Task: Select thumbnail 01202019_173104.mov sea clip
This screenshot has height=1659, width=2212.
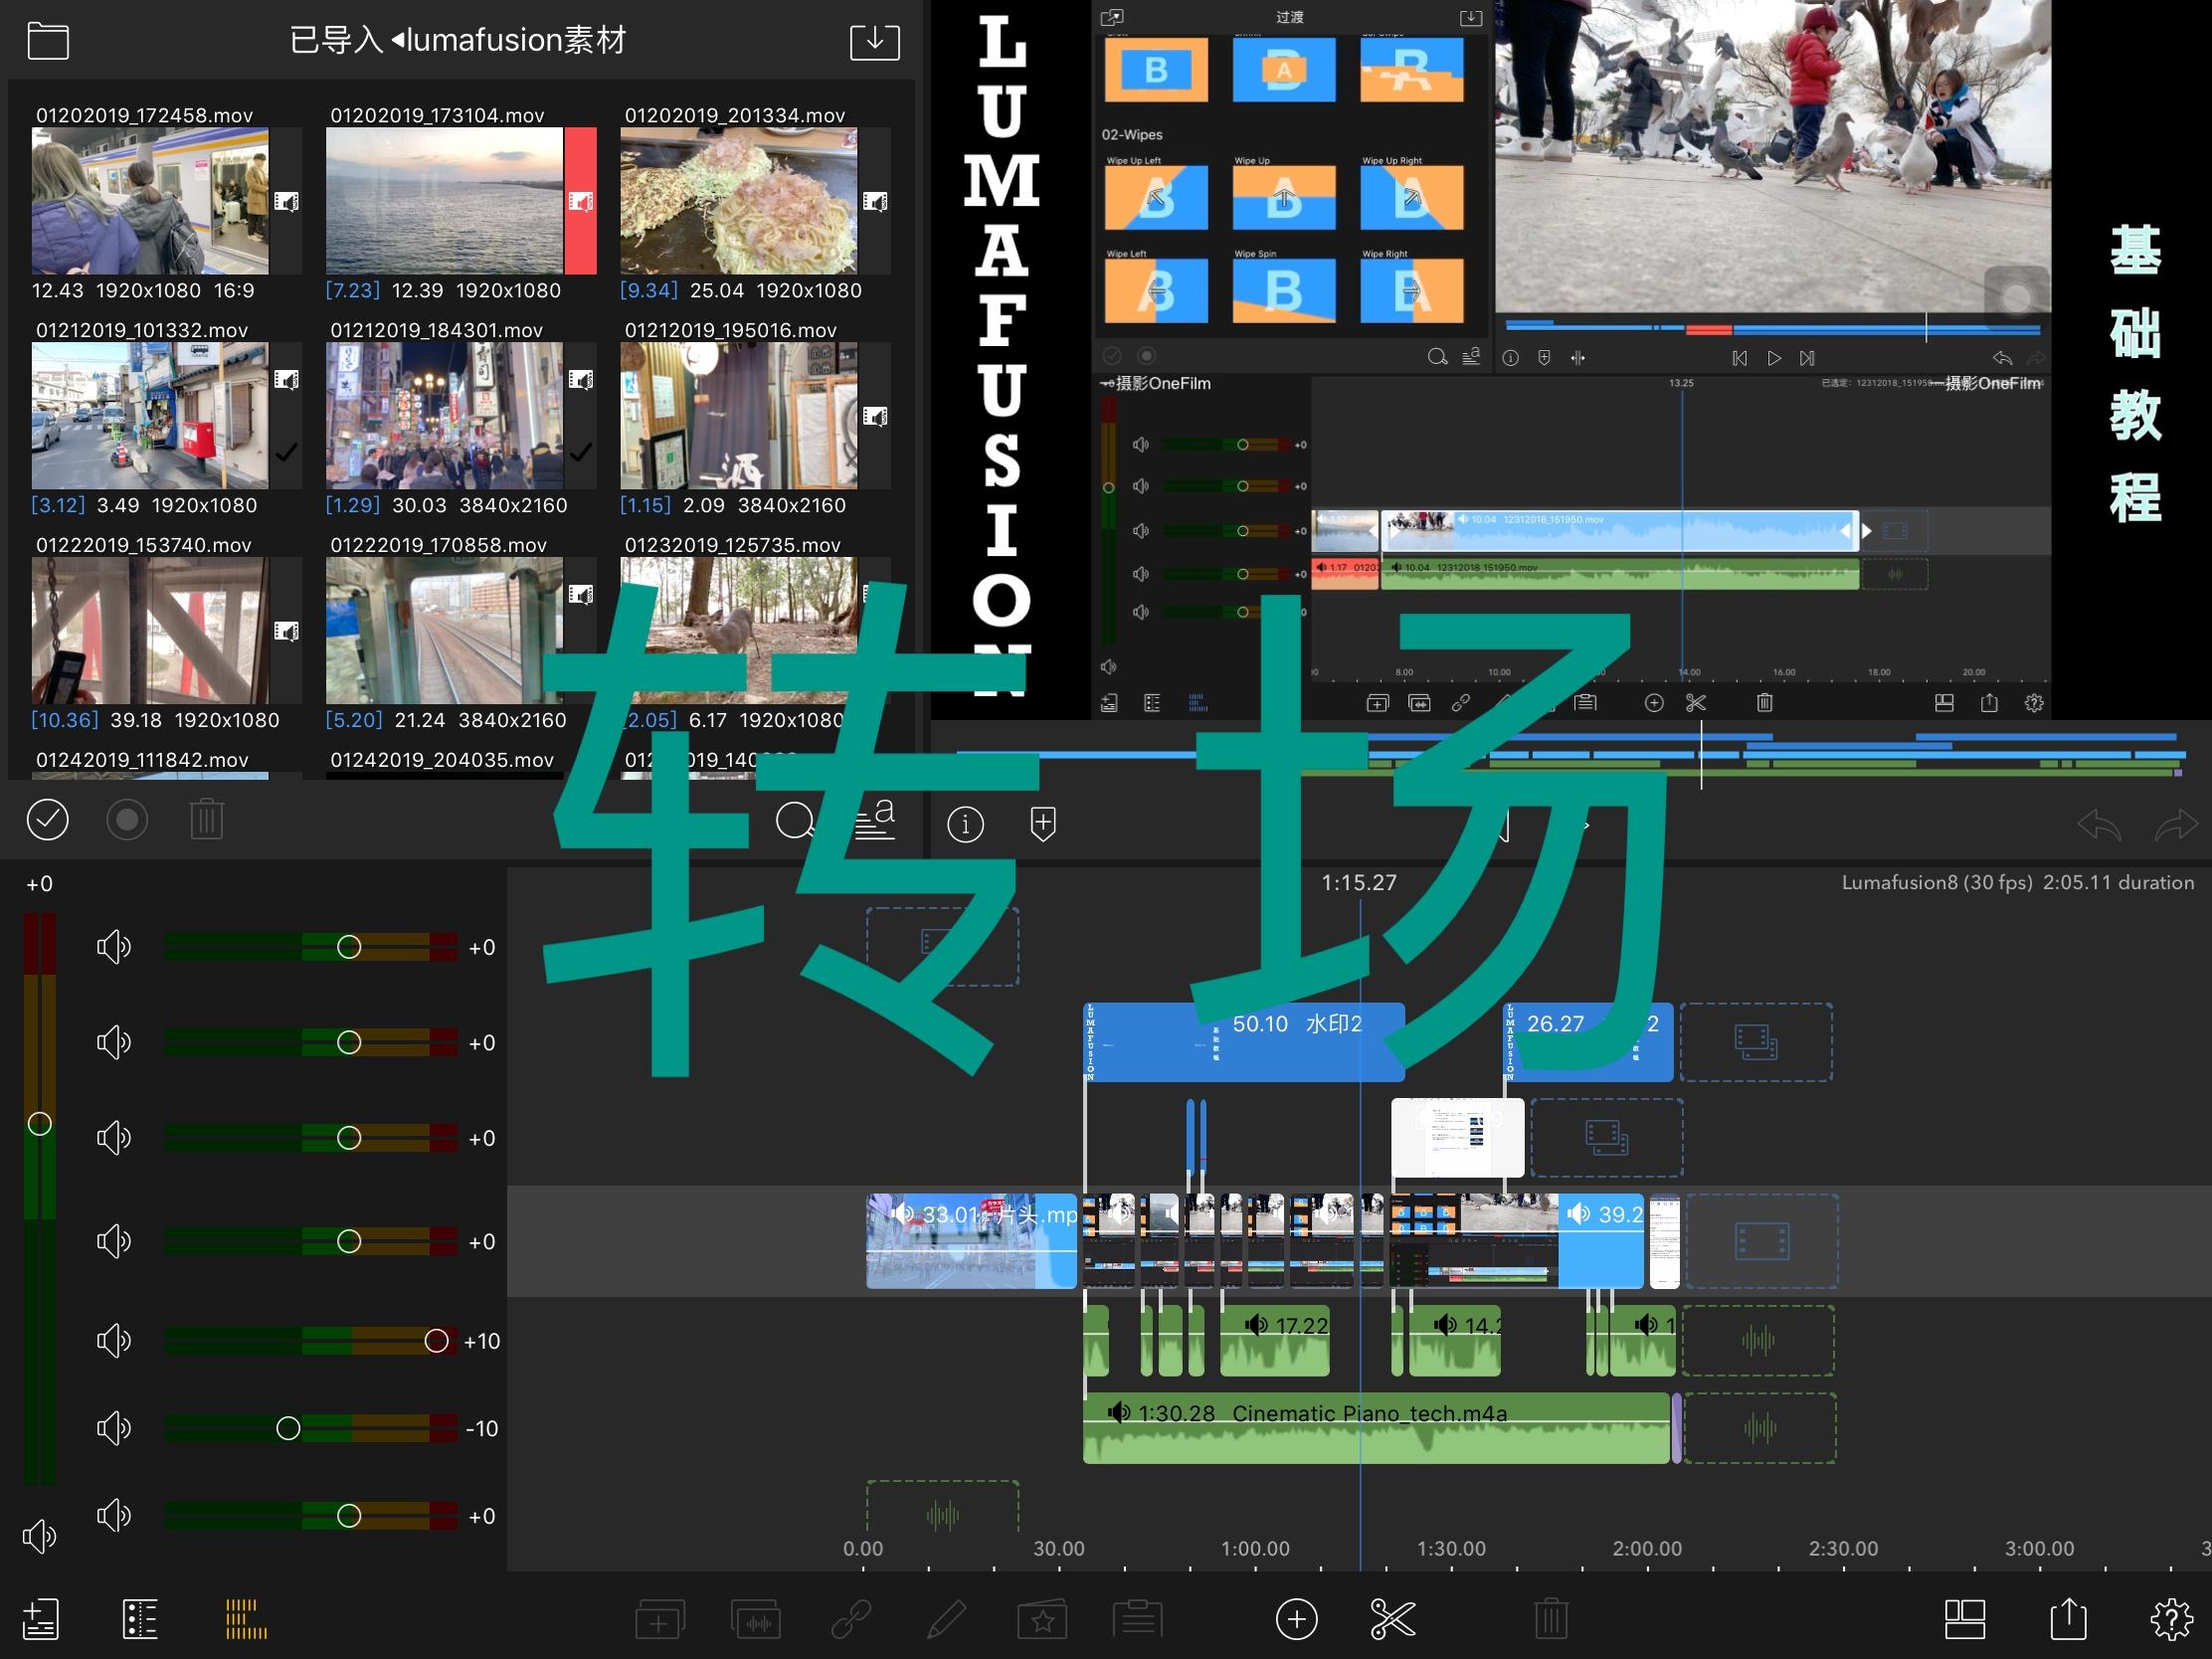Action: click(444, 200)
